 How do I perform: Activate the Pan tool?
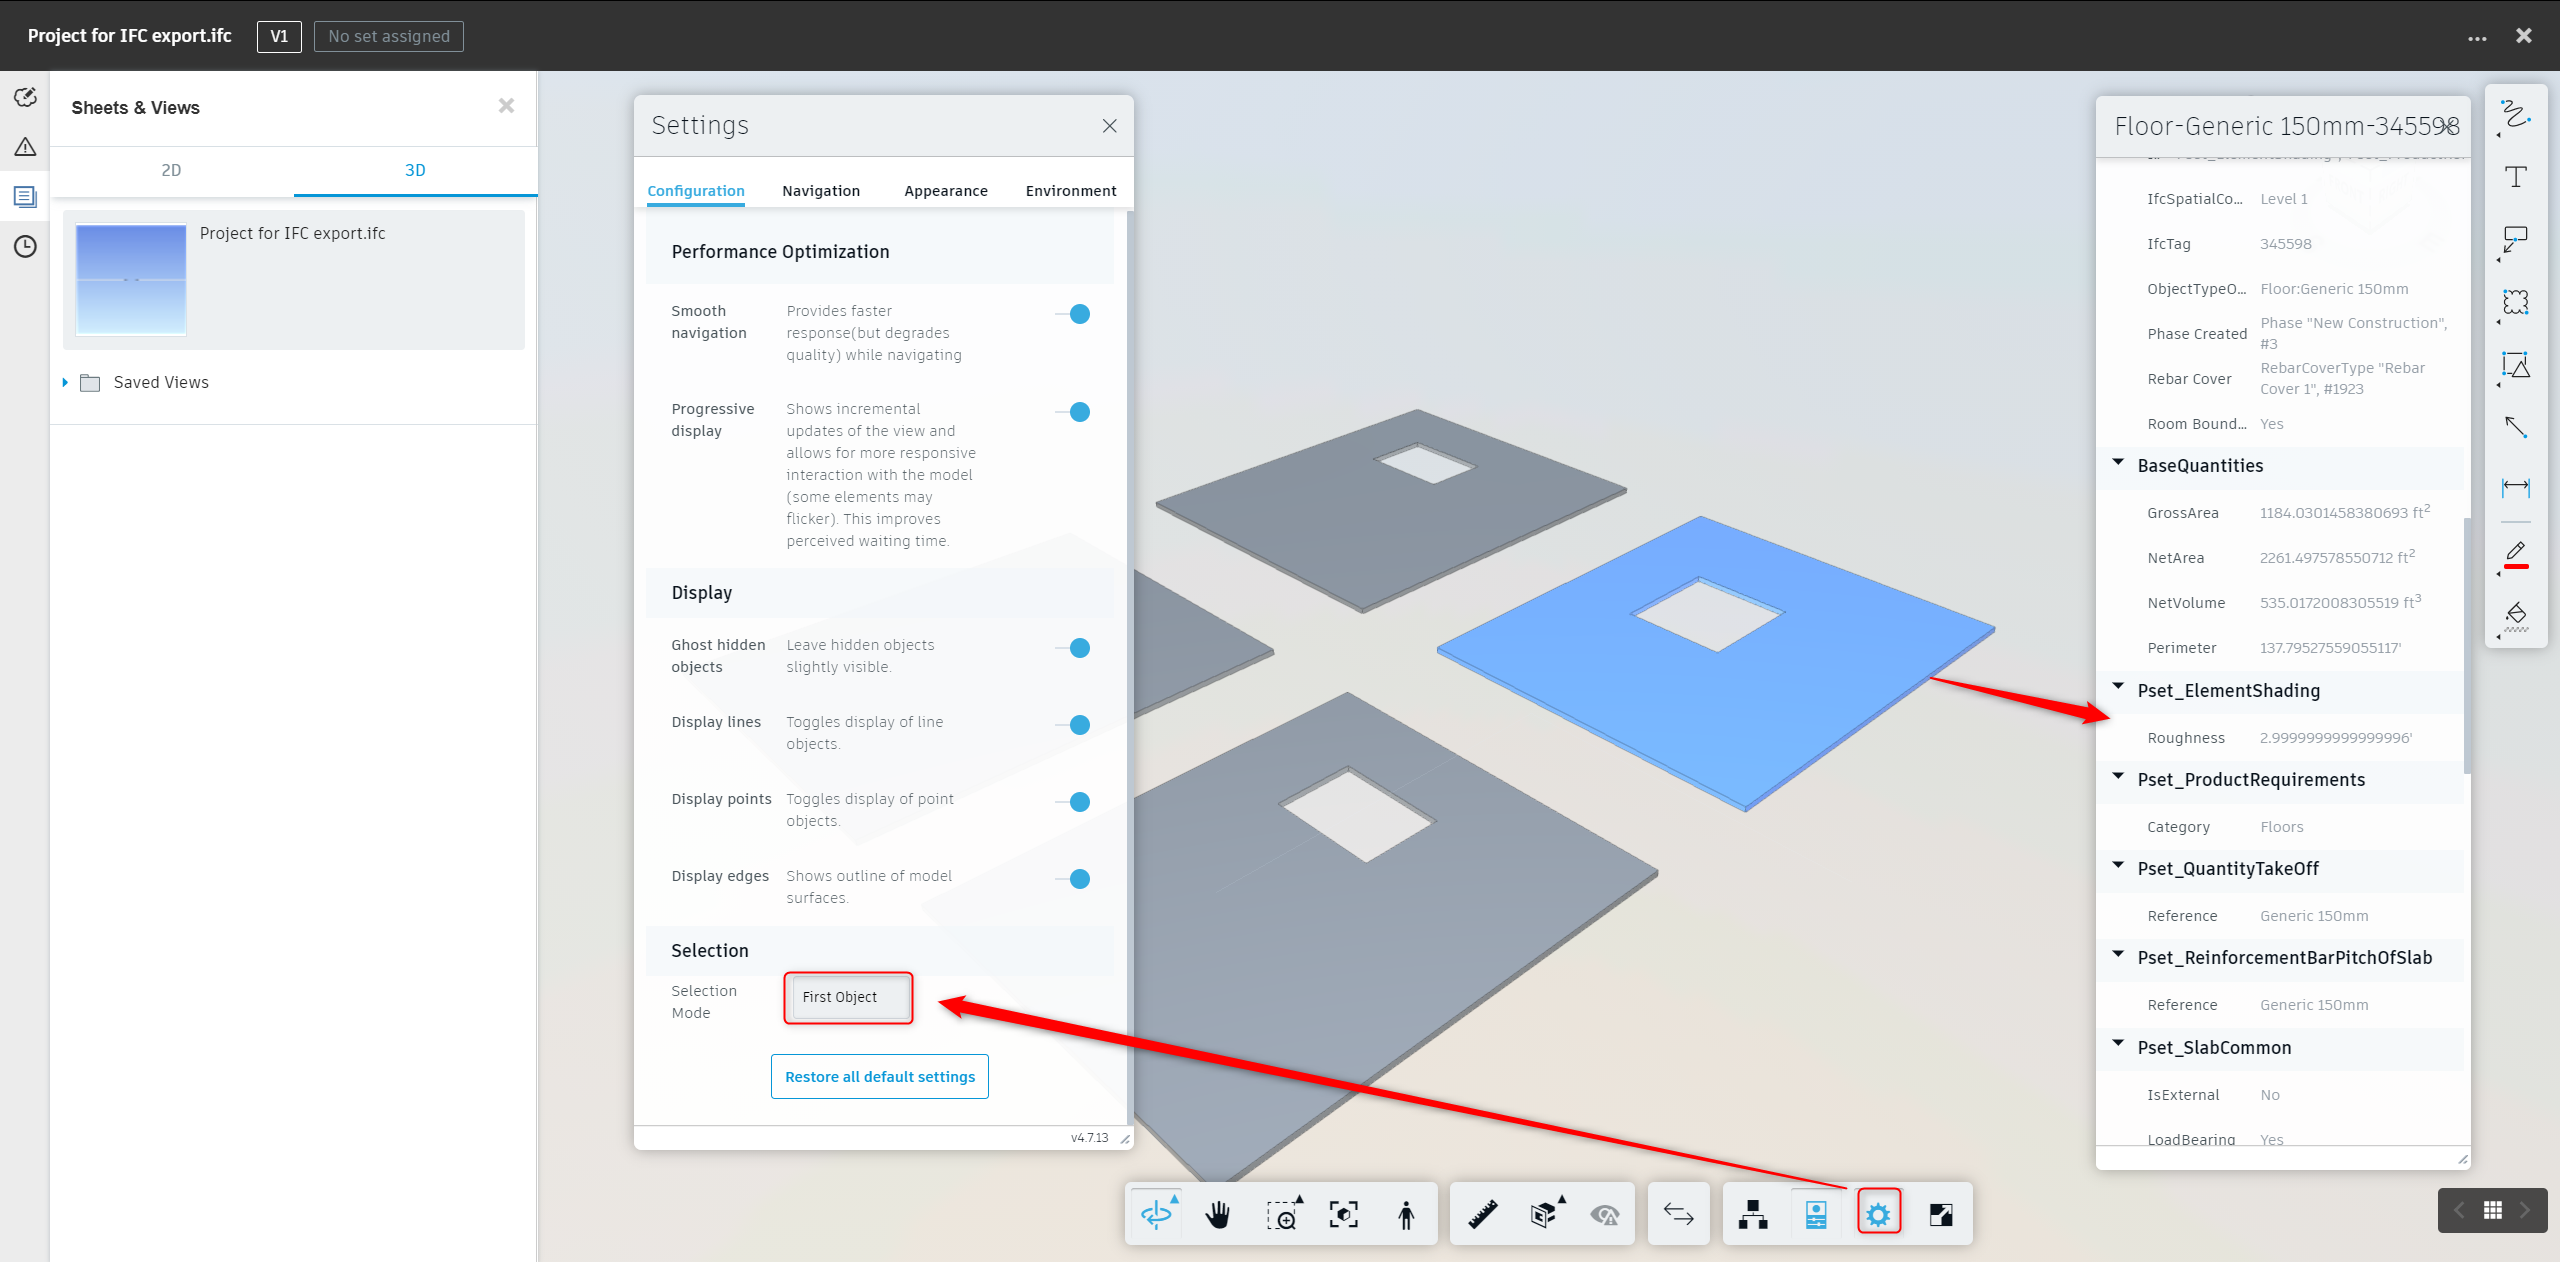(1218, 1213)
